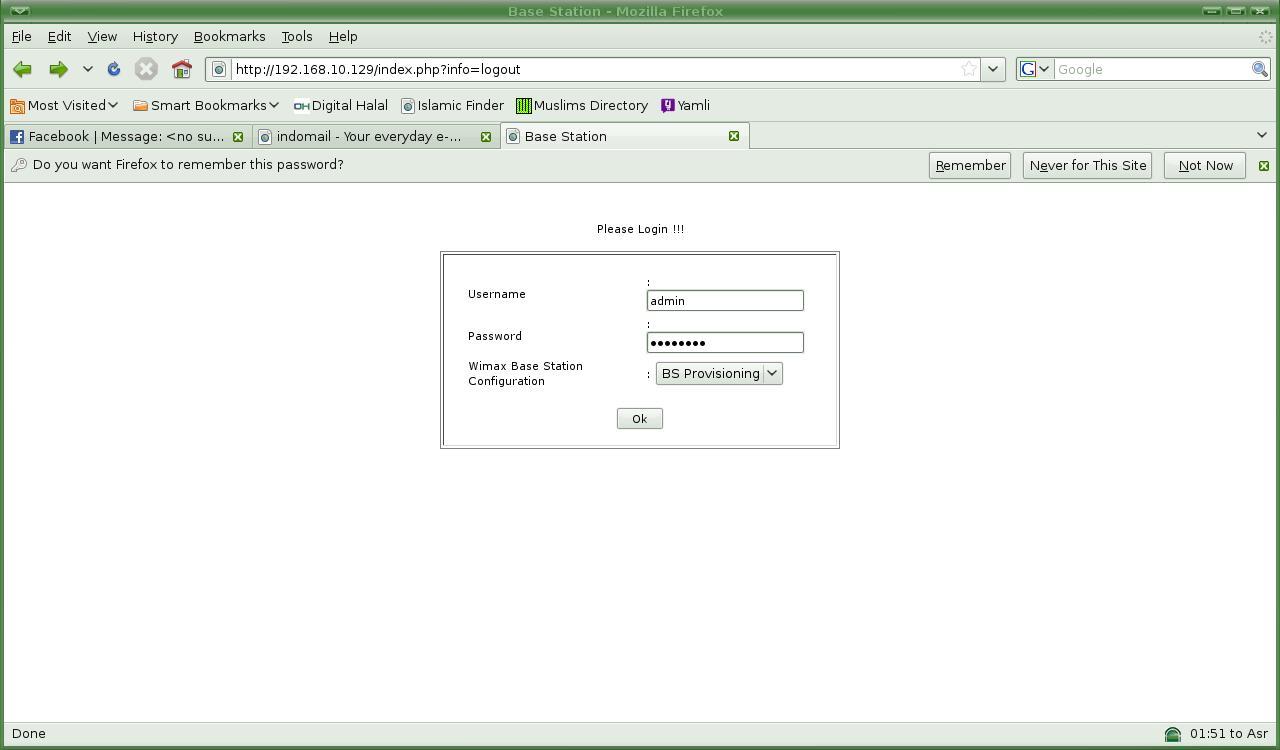The height and width of the screenshot is (750, 1280).
Task: Open the address bar history dropdown
Action: coord(993,69)
